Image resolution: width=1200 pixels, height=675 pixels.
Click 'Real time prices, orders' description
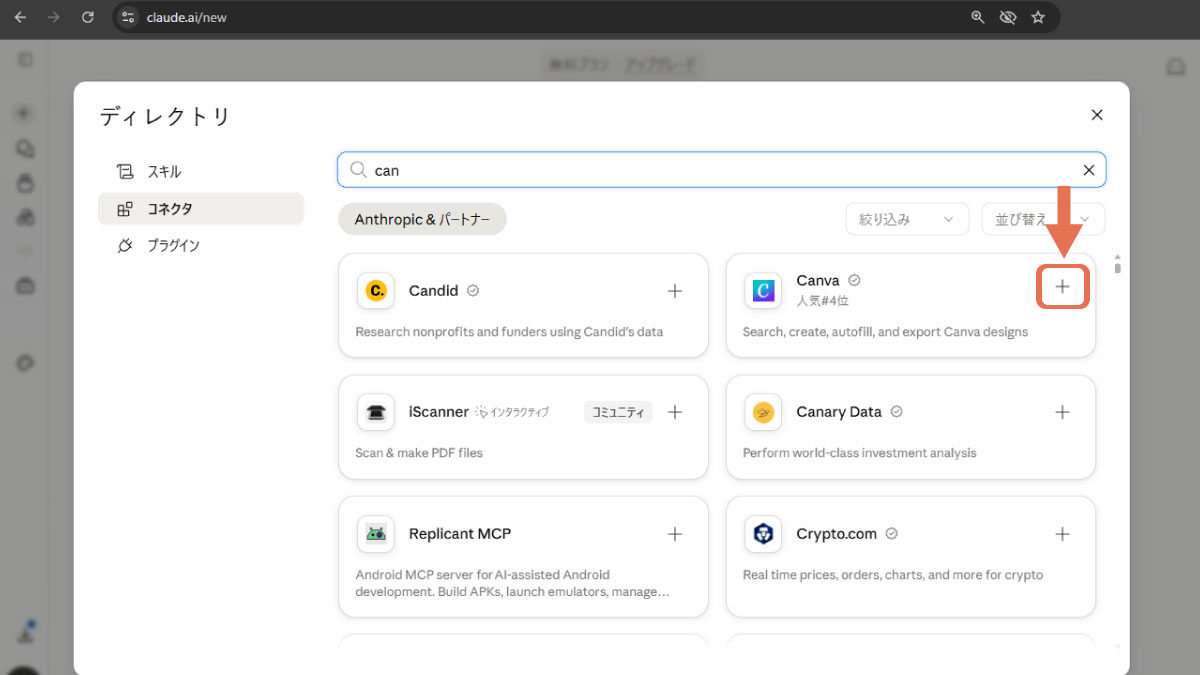click(892, 575)
